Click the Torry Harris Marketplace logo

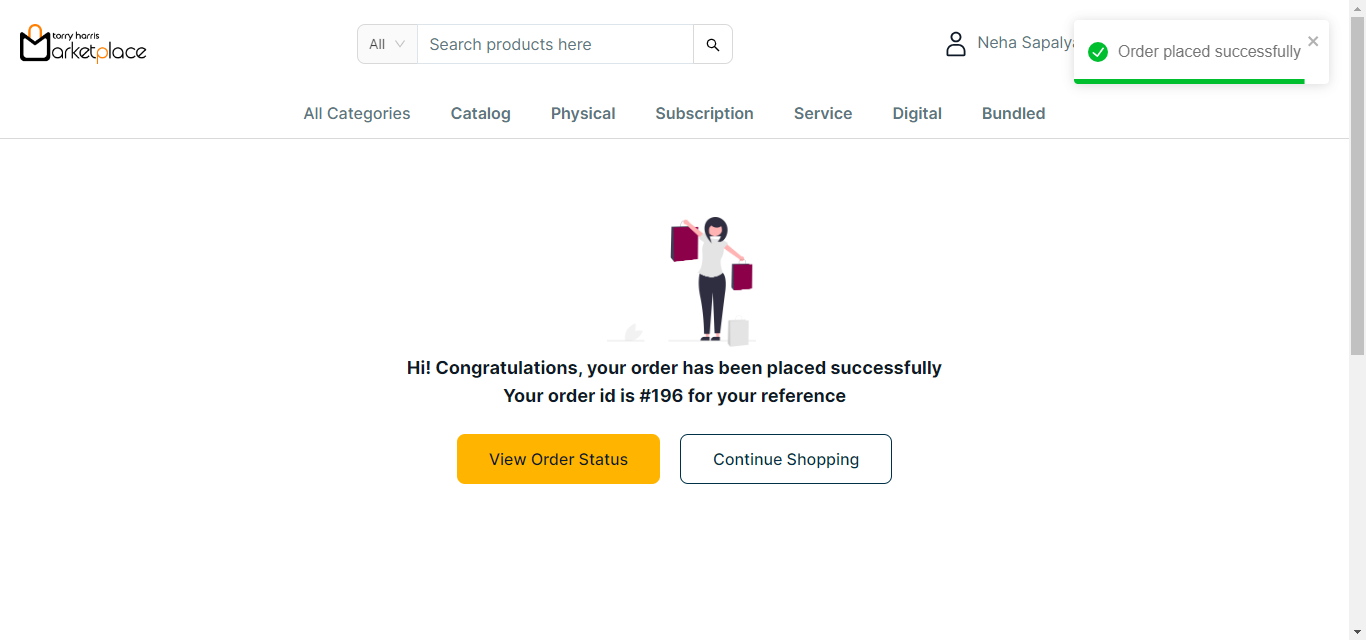[83, 44]
